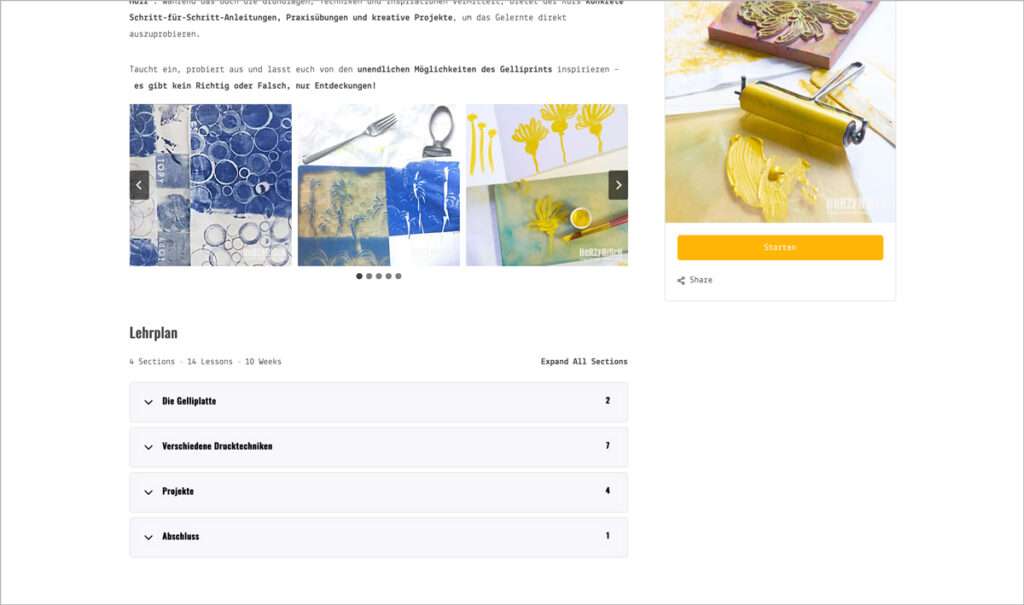The width and height of the screenshot is (1024, 605).
Task: Click the next slide arrow on carousel
Action: coord(618,185)
